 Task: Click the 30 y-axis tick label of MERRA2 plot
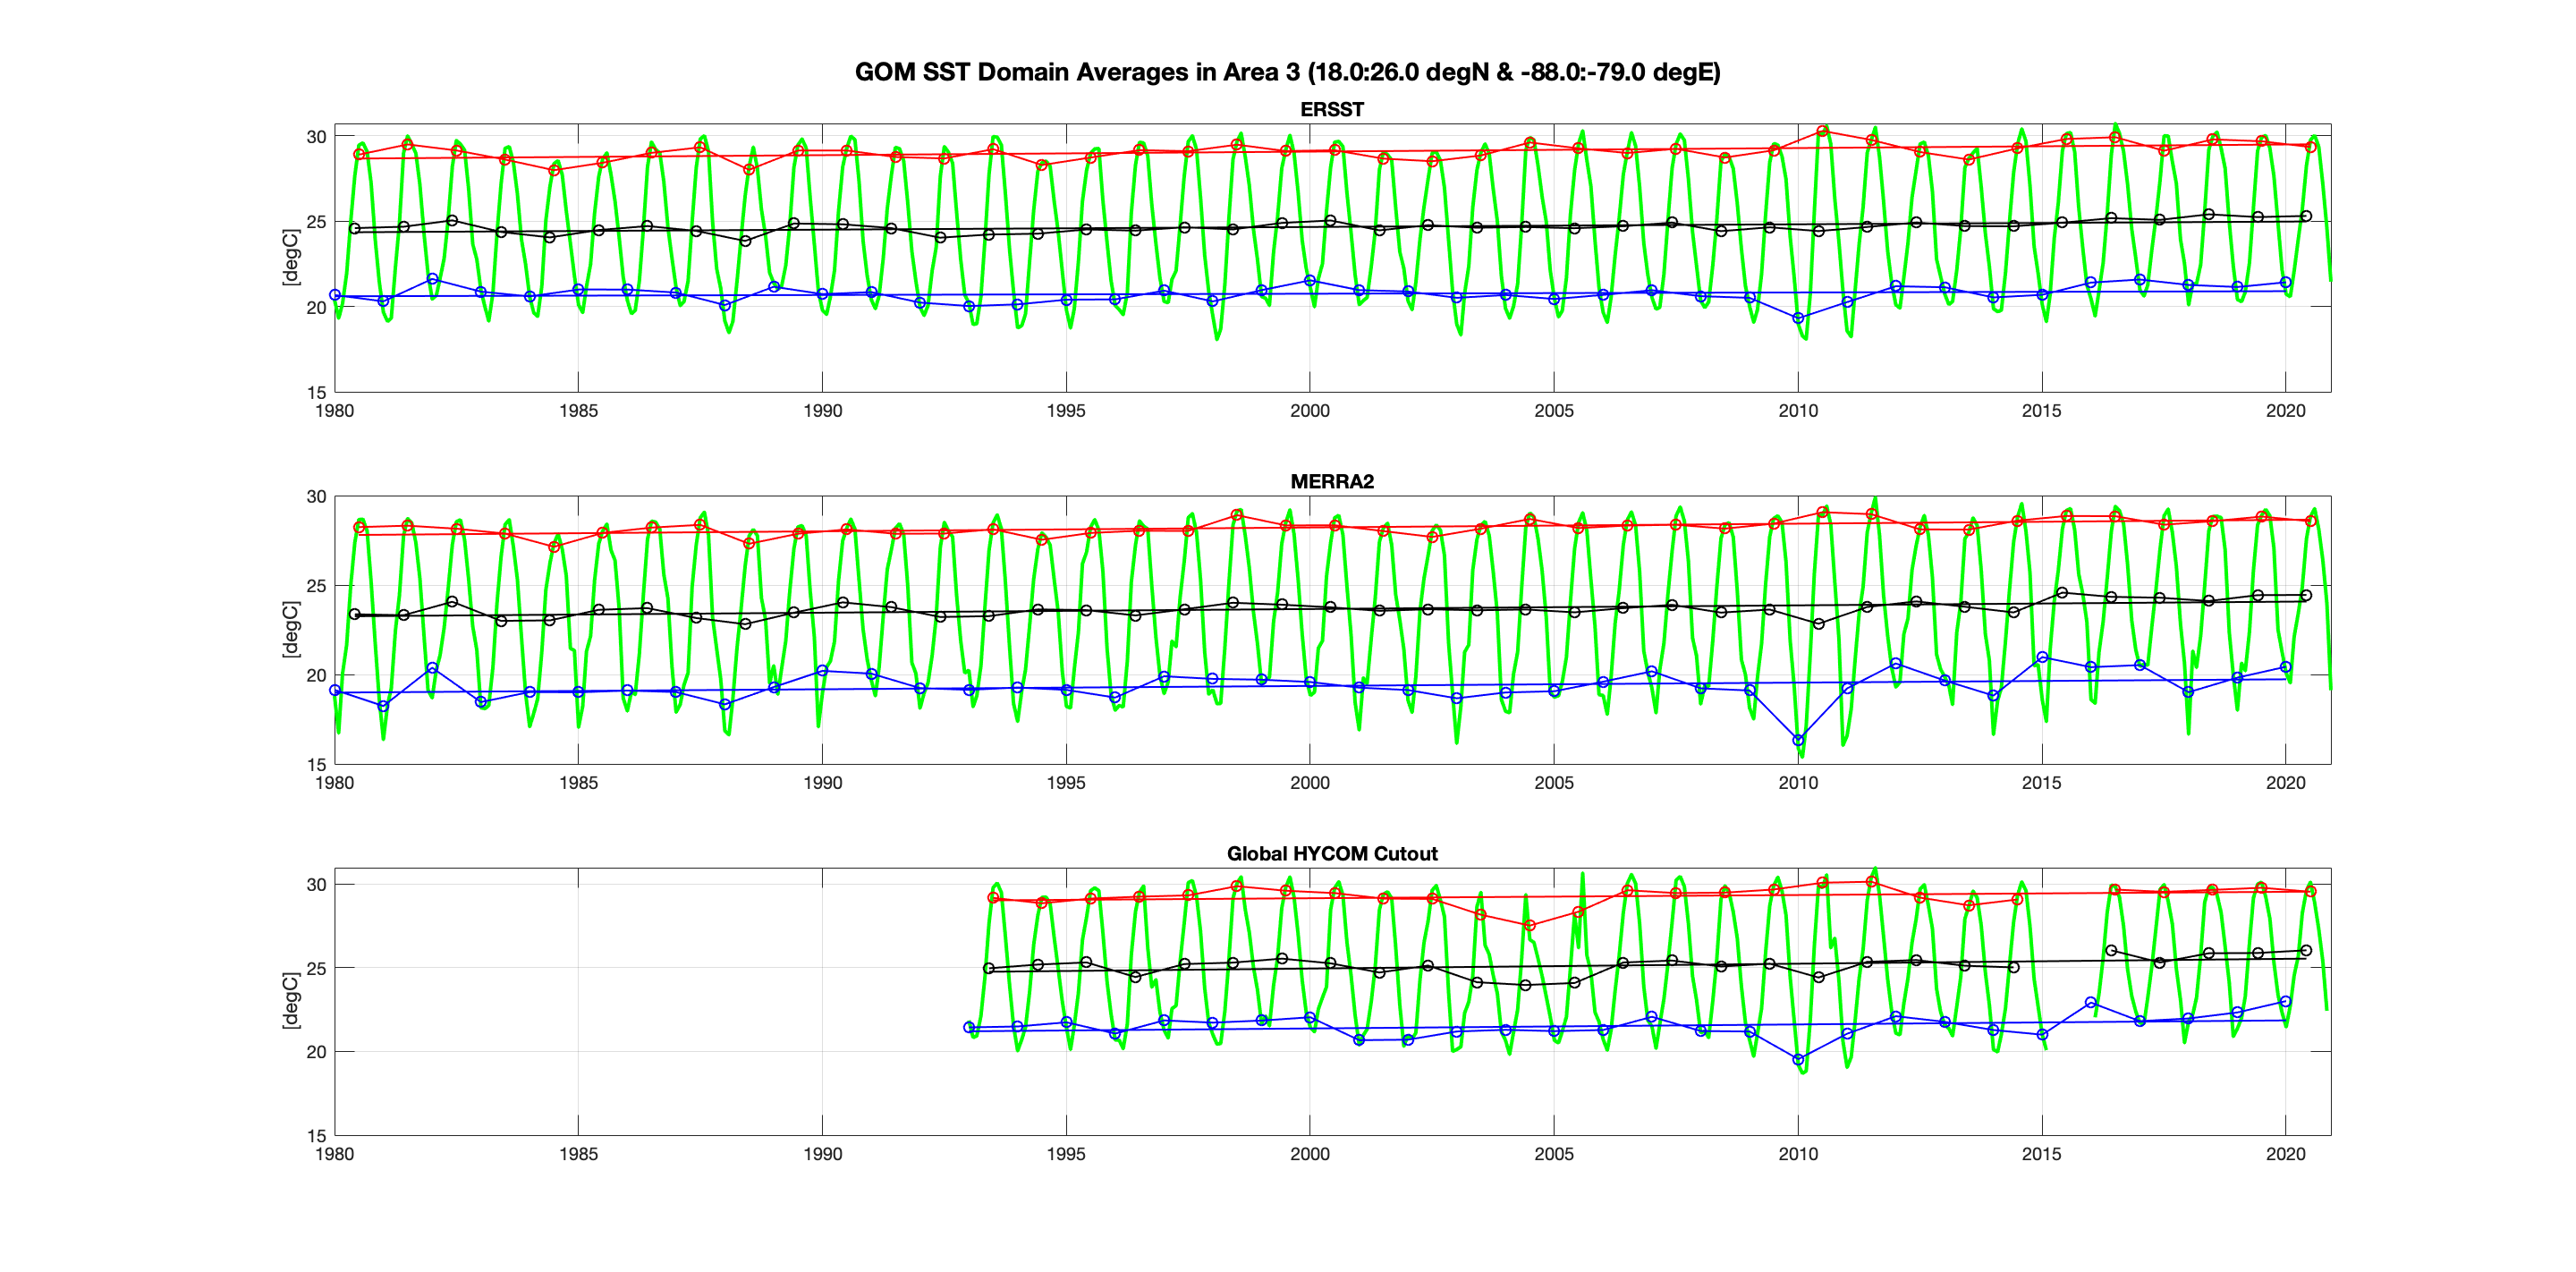316,497
